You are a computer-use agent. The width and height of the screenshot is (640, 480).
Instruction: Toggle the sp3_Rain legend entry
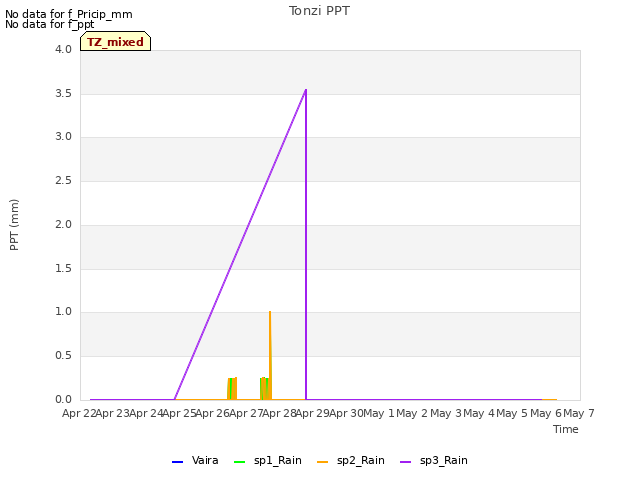coord(433,460)
